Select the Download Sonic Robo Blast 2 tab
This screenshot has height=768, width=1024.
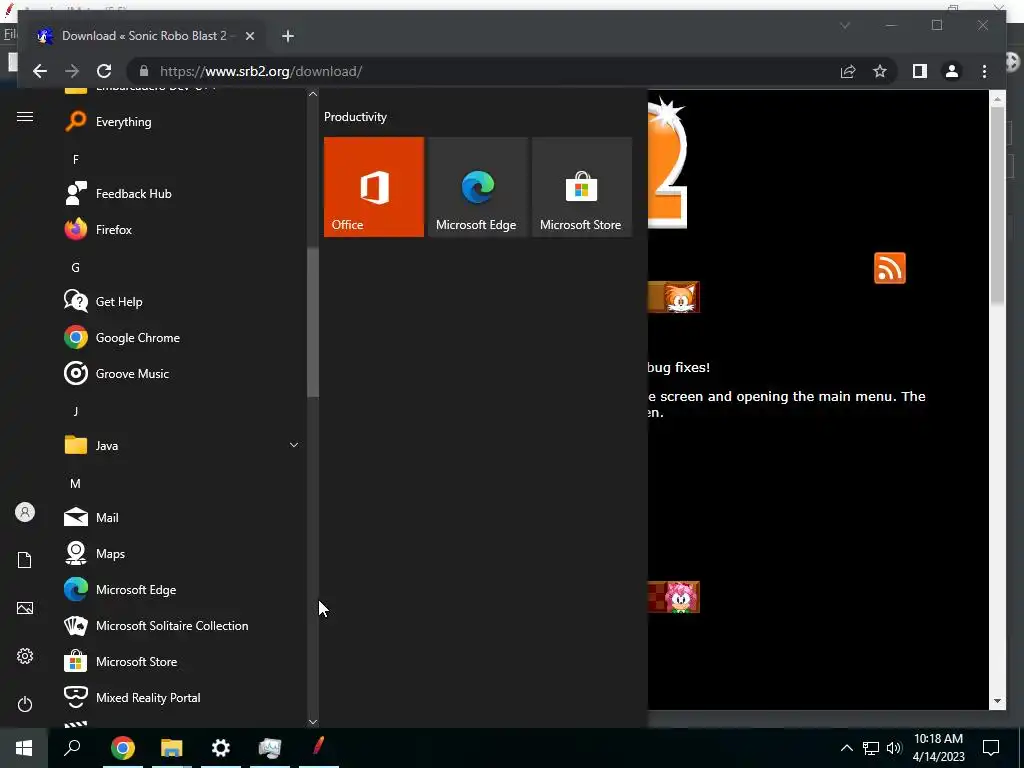(x=144, y=36)
